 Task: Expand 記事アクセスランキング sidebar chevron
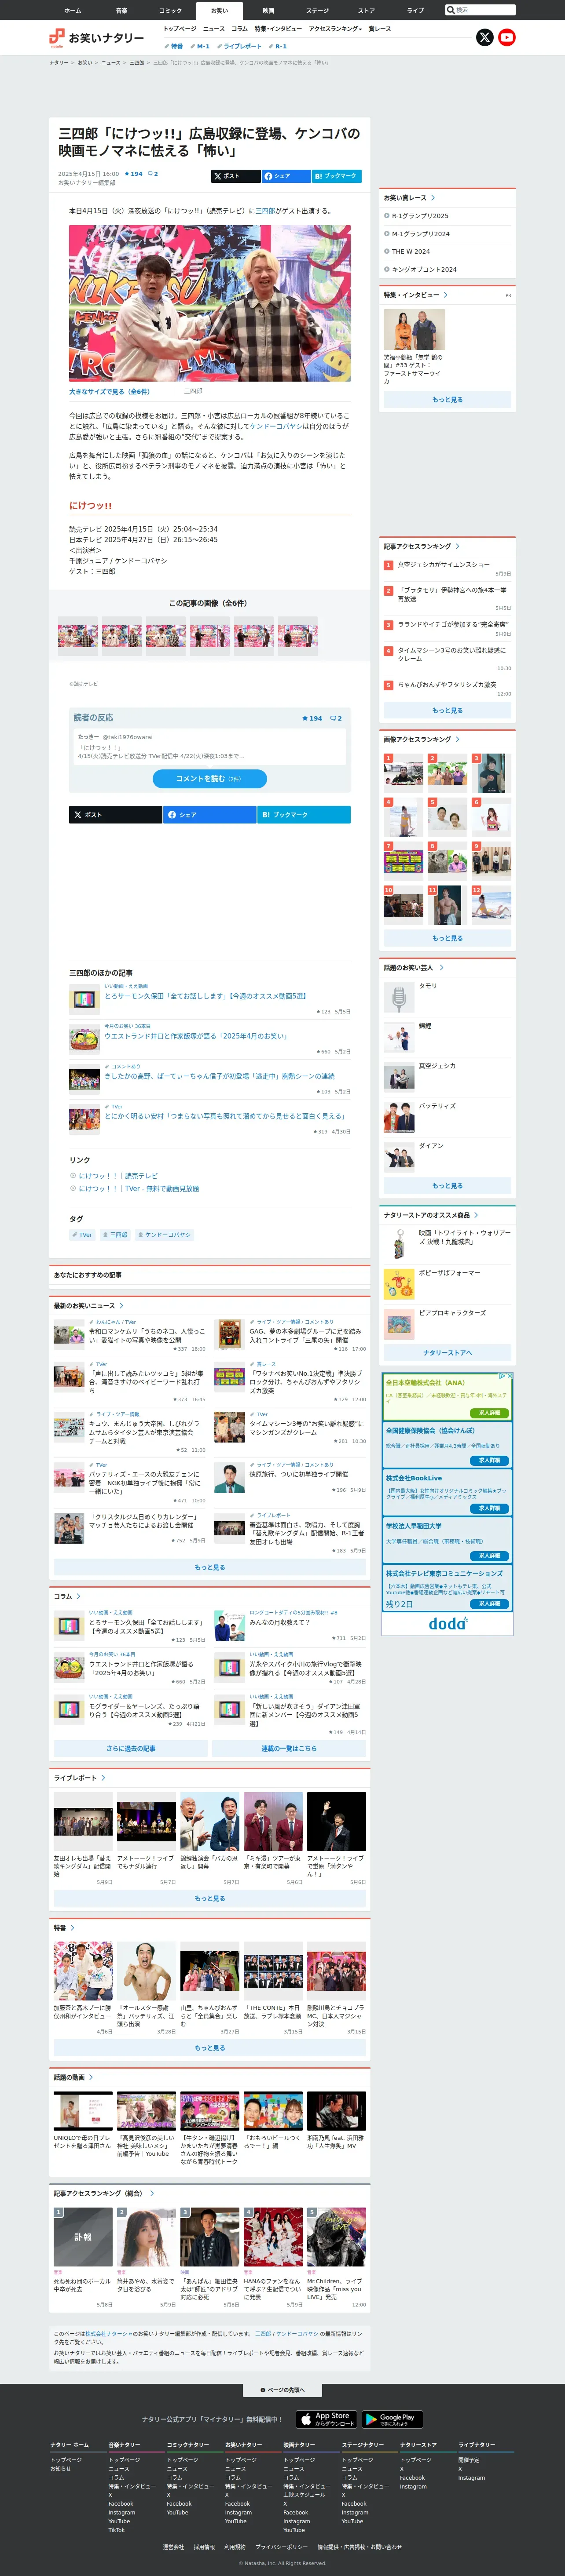pos(458,546)
